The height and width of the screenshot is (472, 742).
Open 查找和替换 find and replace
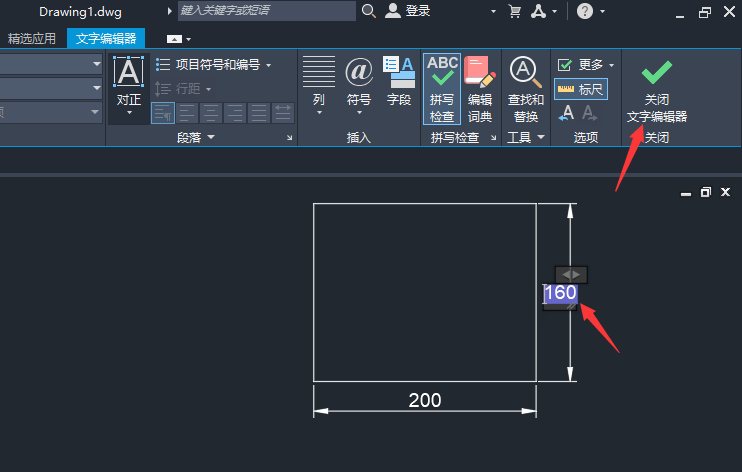pyautogui.click(x=526, y=89)
